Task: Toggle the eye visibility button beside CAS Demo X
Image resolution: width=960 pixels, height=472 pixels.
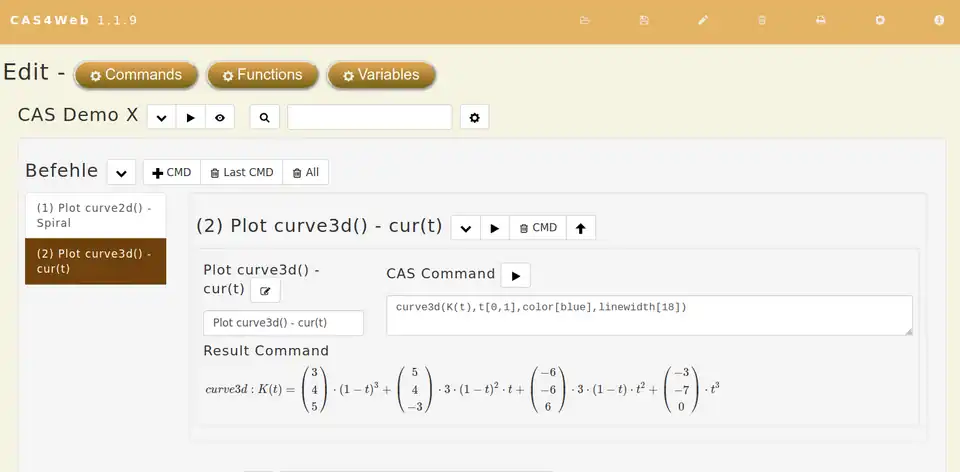Action: pos(220,118)
